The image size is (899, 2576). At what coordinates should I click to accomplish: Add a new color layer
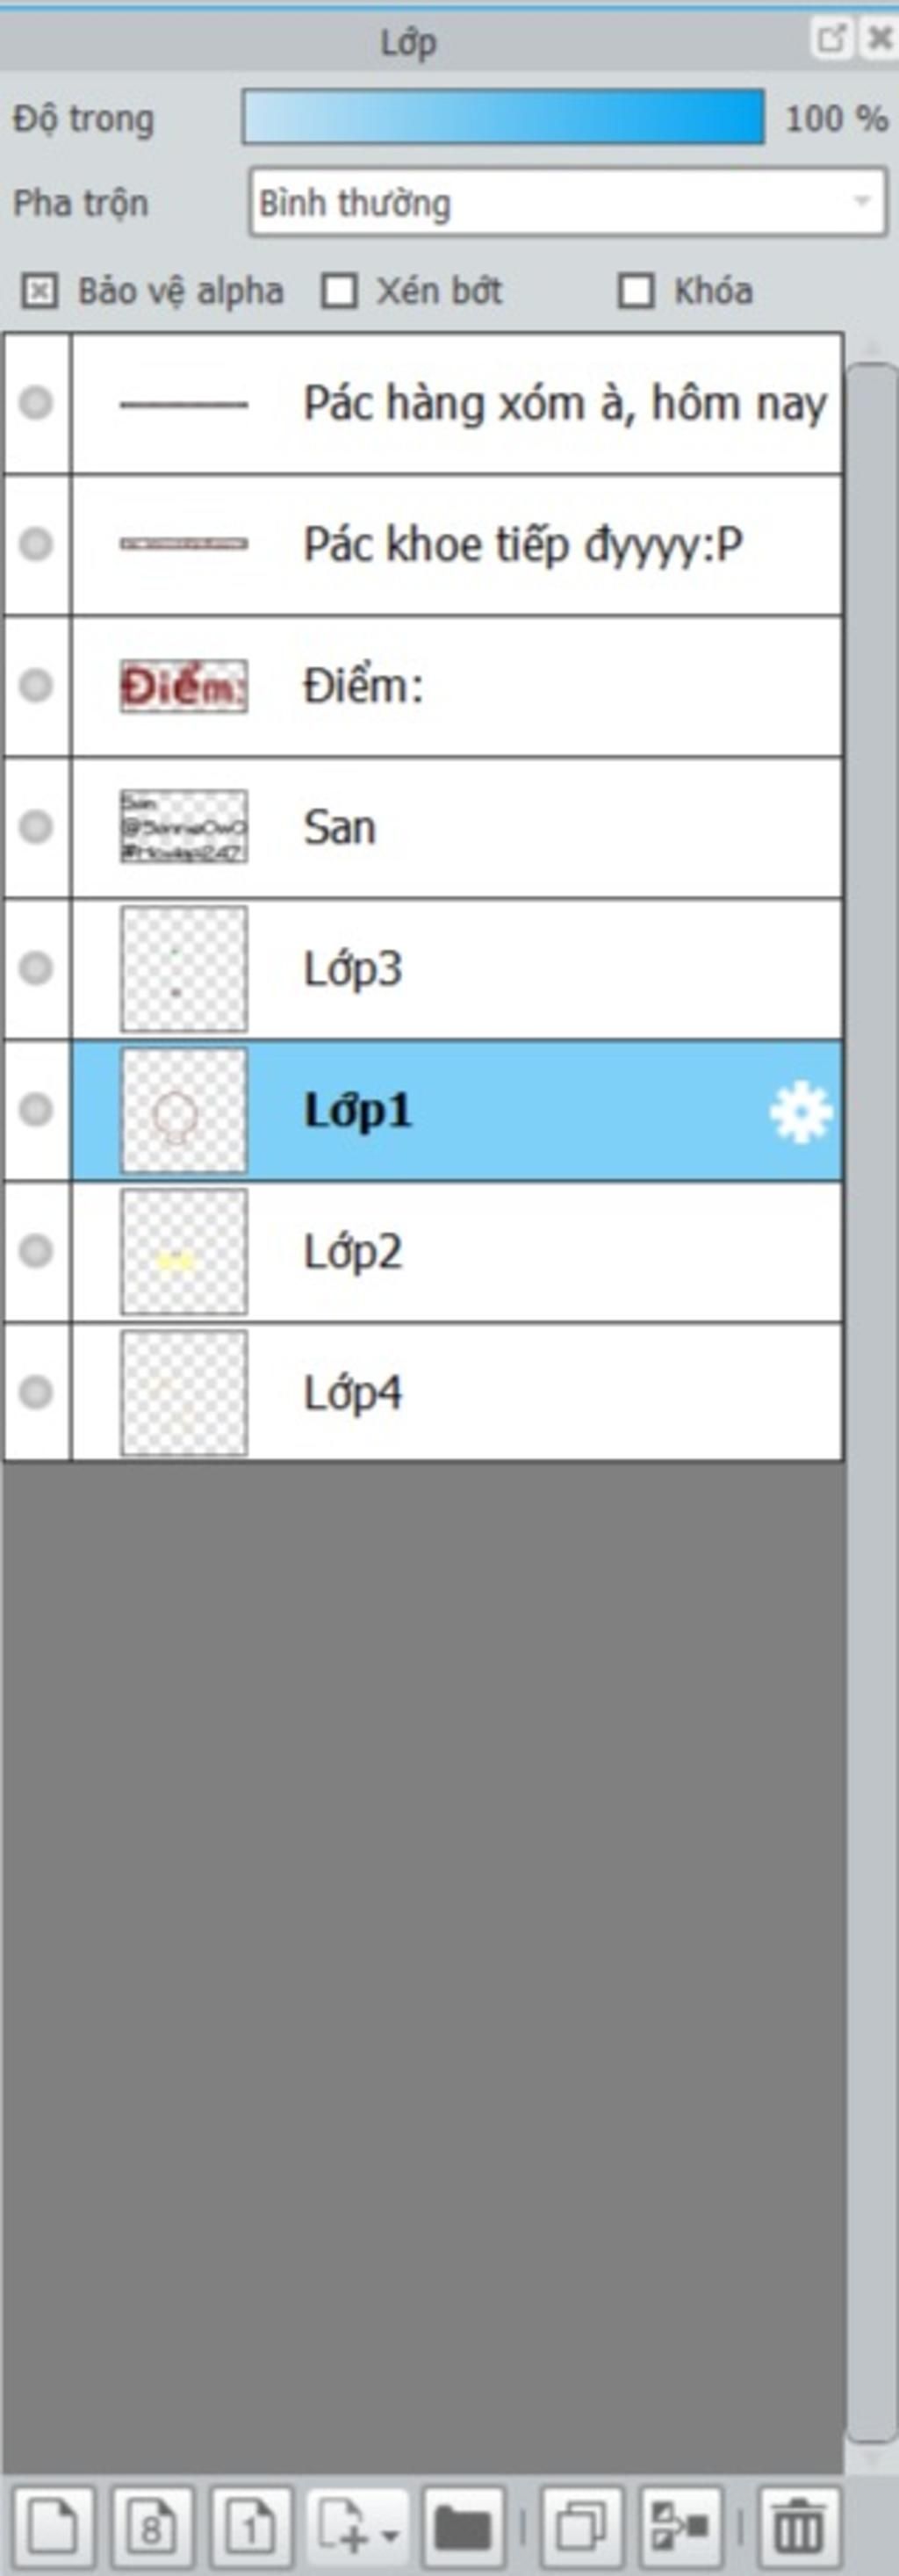53,2527
